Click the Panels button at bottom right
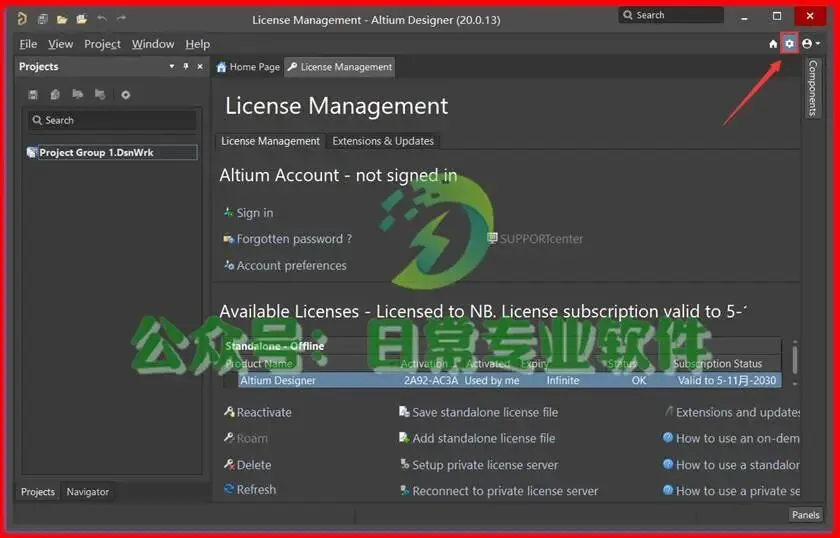Viewport: 840px width, 538px height. pos(805,514)
